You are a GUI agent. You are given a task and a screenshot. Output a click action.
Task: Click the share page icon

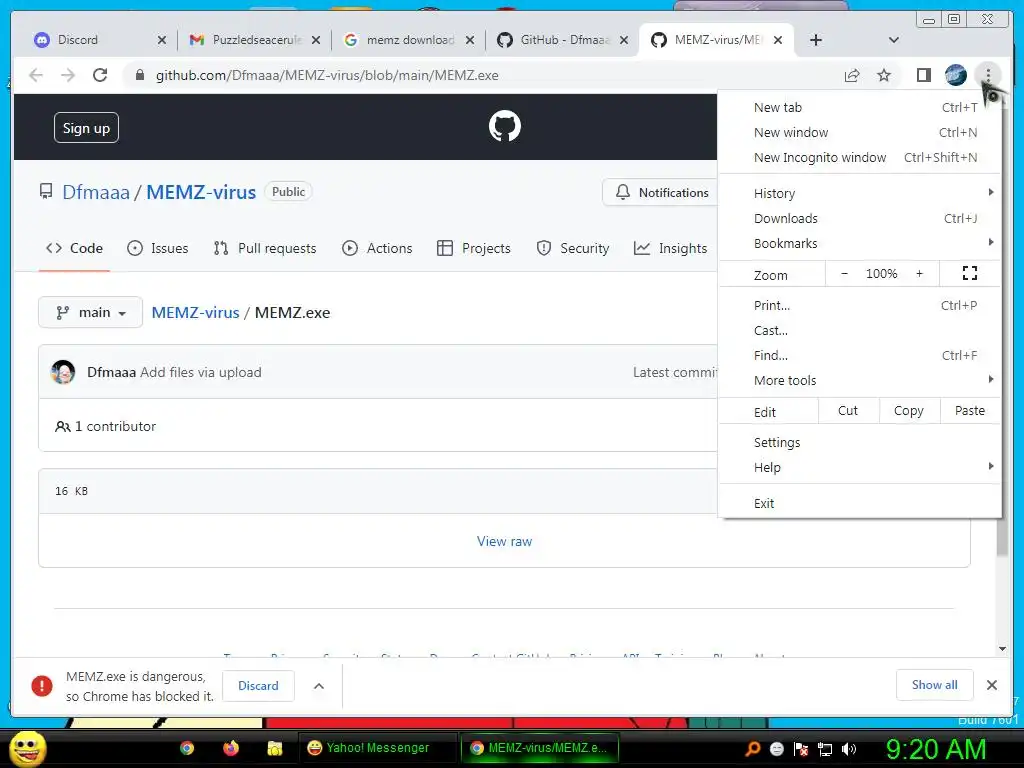click(852, 75)
